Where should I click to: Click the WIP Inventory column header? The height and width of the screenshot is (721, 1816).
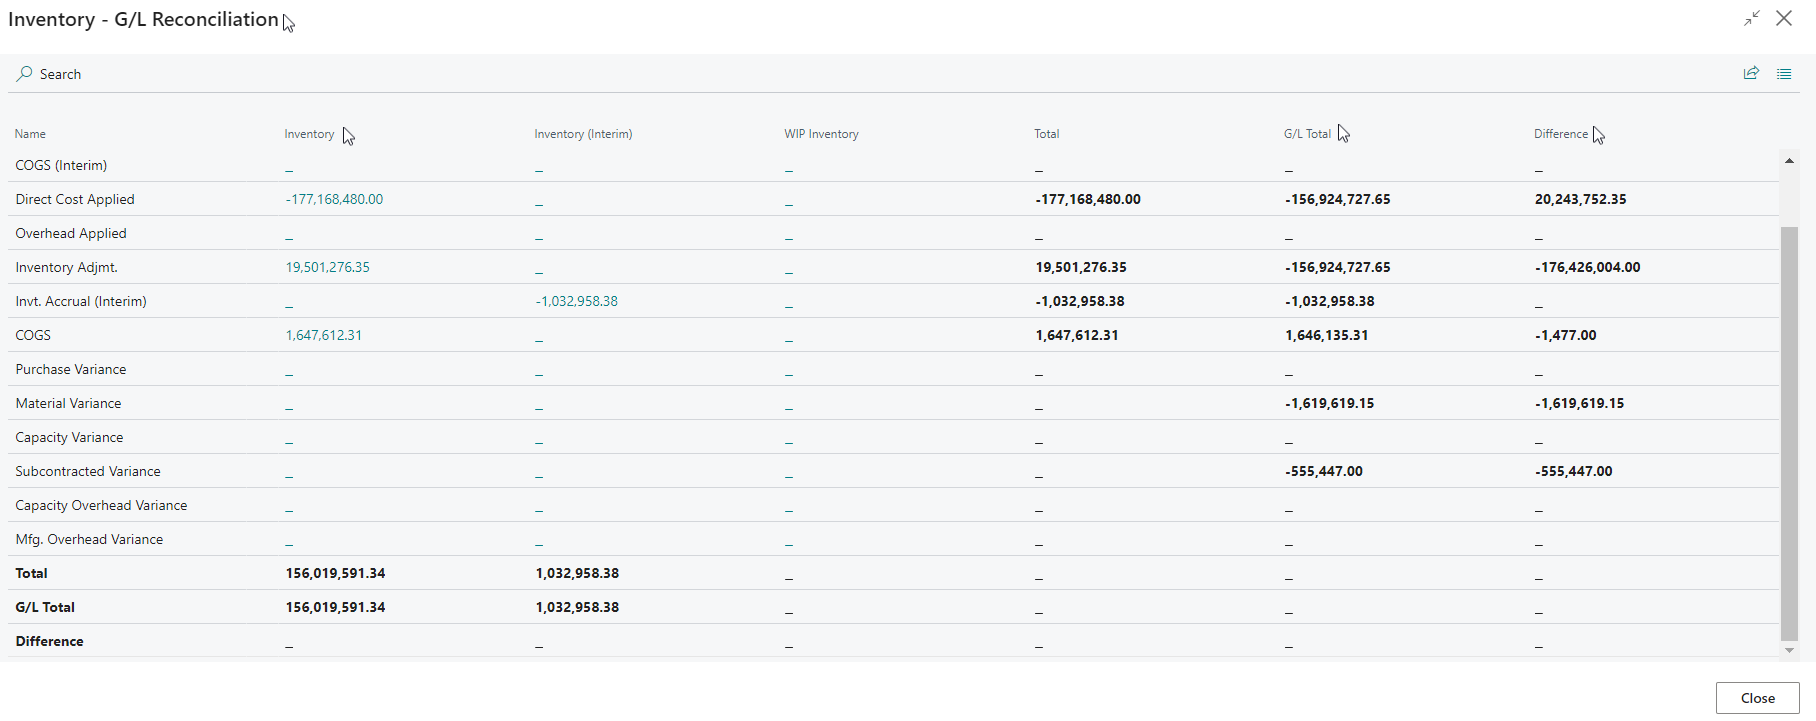tap(821, 134)
